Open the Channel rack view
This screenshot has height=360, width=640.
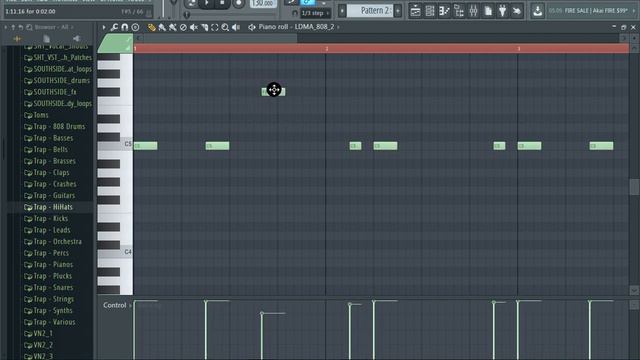[430, 11]
